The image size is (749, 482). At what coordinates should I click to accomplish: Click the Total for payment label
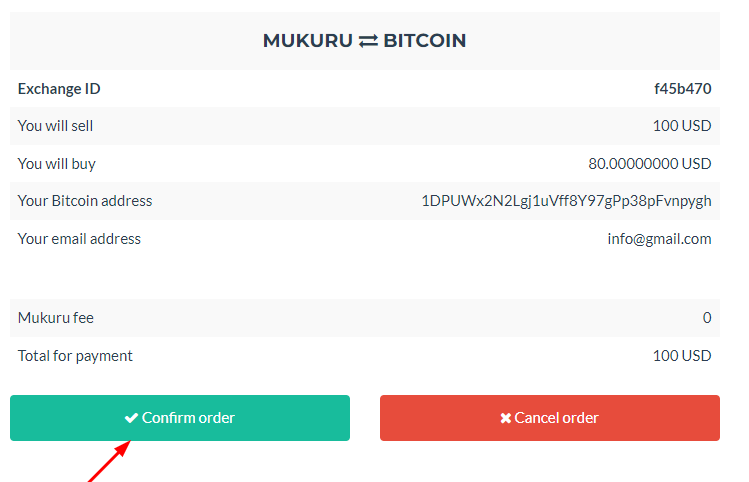point(75,356)
